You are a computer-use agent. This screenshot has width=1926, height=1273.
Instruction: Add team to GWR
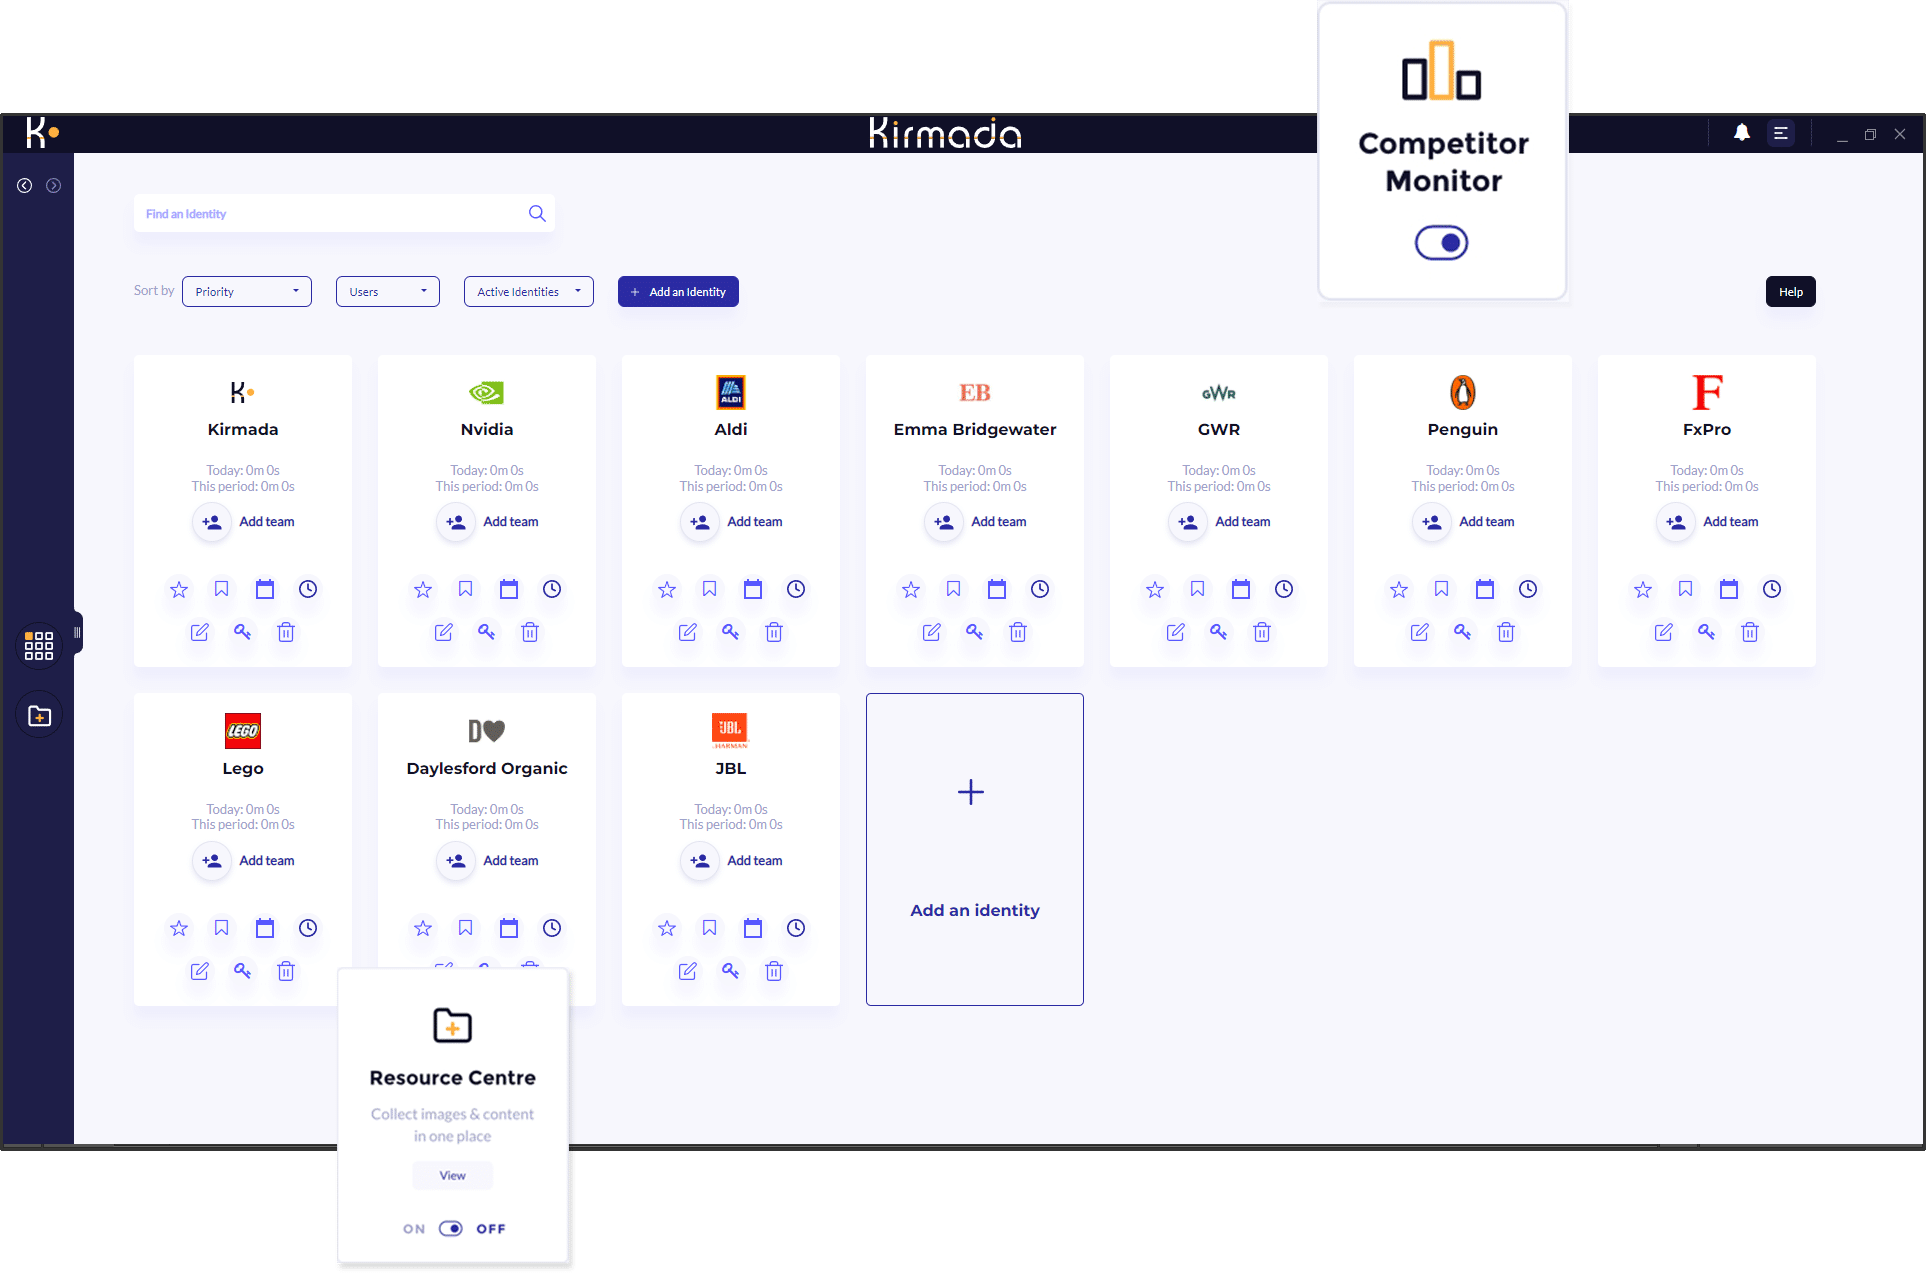point(1219,522)
